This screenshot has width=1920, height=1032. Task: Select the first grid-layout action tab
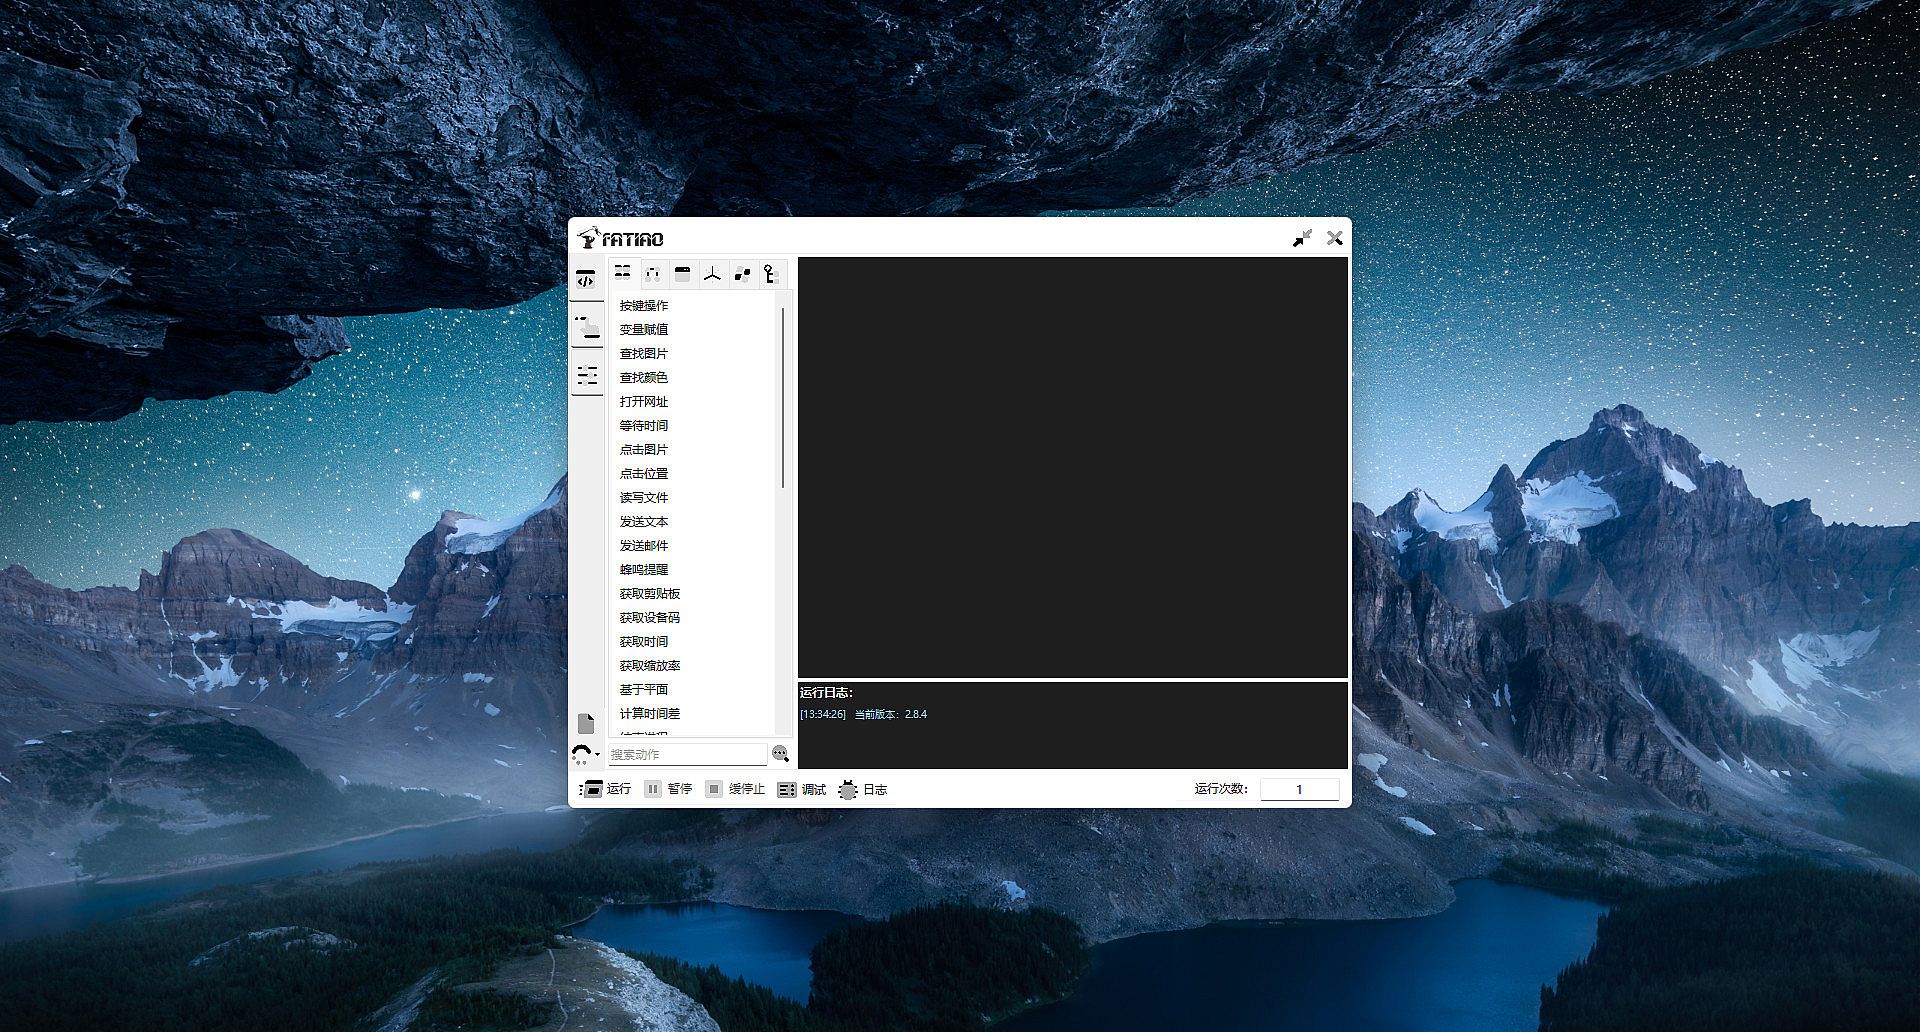tap(623, 273)
